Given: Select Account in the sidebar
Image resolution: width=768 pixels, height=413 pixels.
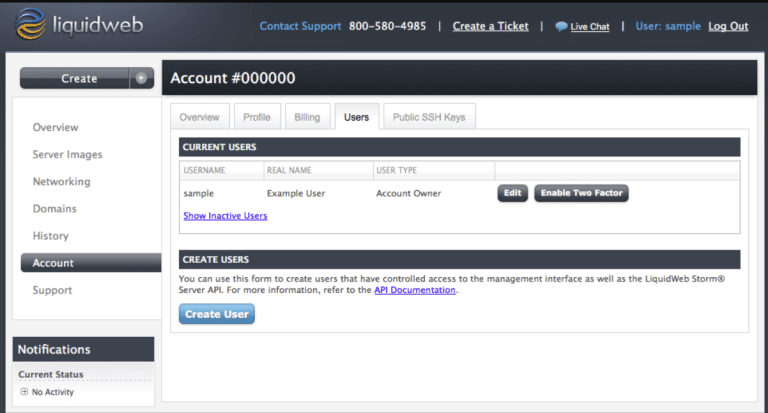Looking at the screenshot, I should click(x=91, y=263).
